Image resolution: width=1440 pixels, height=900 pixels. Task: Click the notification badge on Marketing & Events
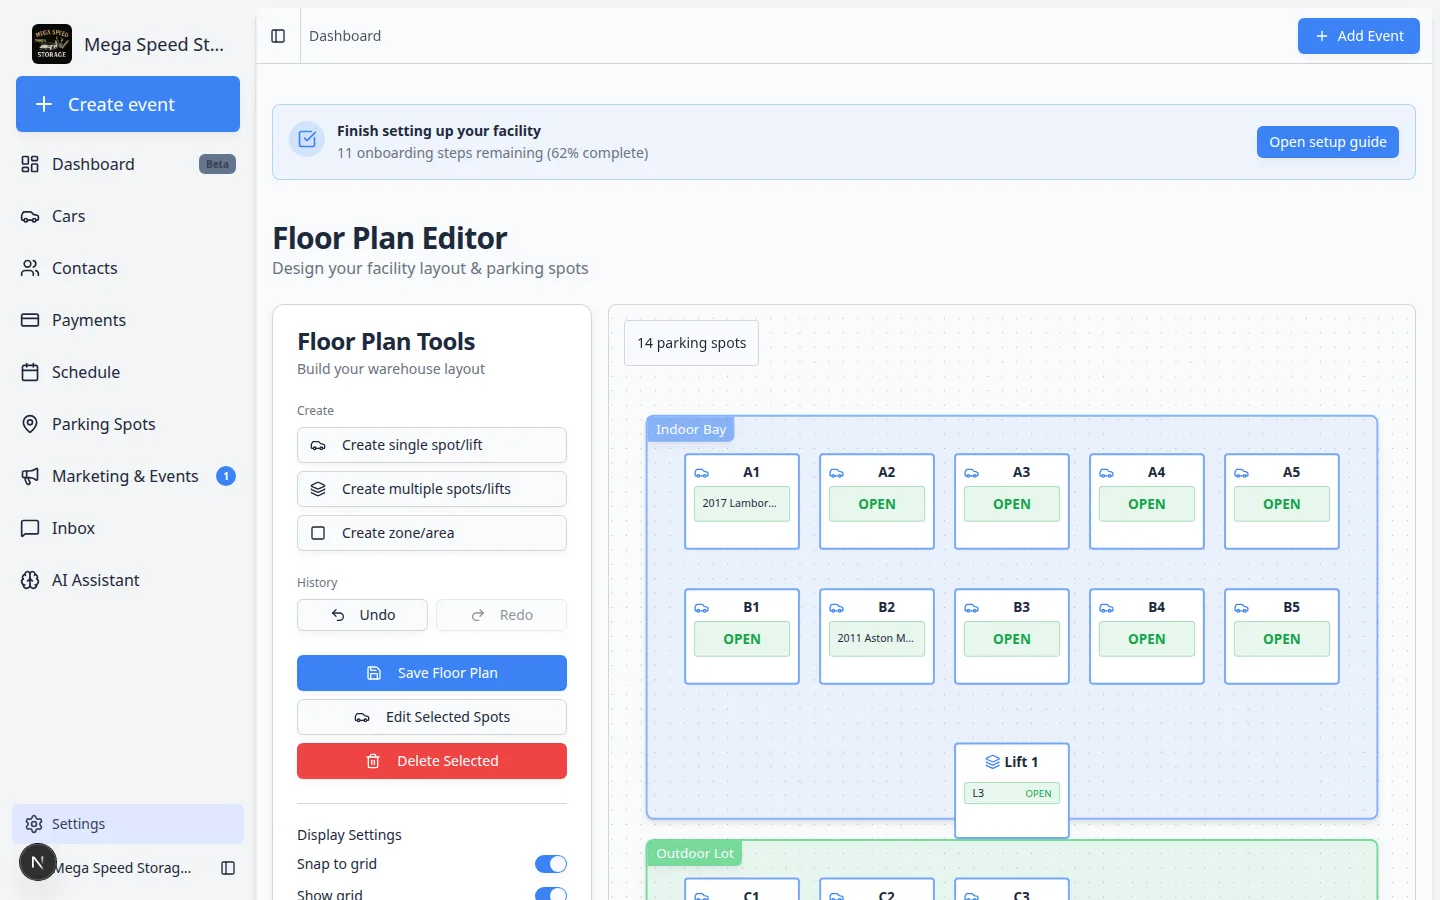click(x=226, y=476)
